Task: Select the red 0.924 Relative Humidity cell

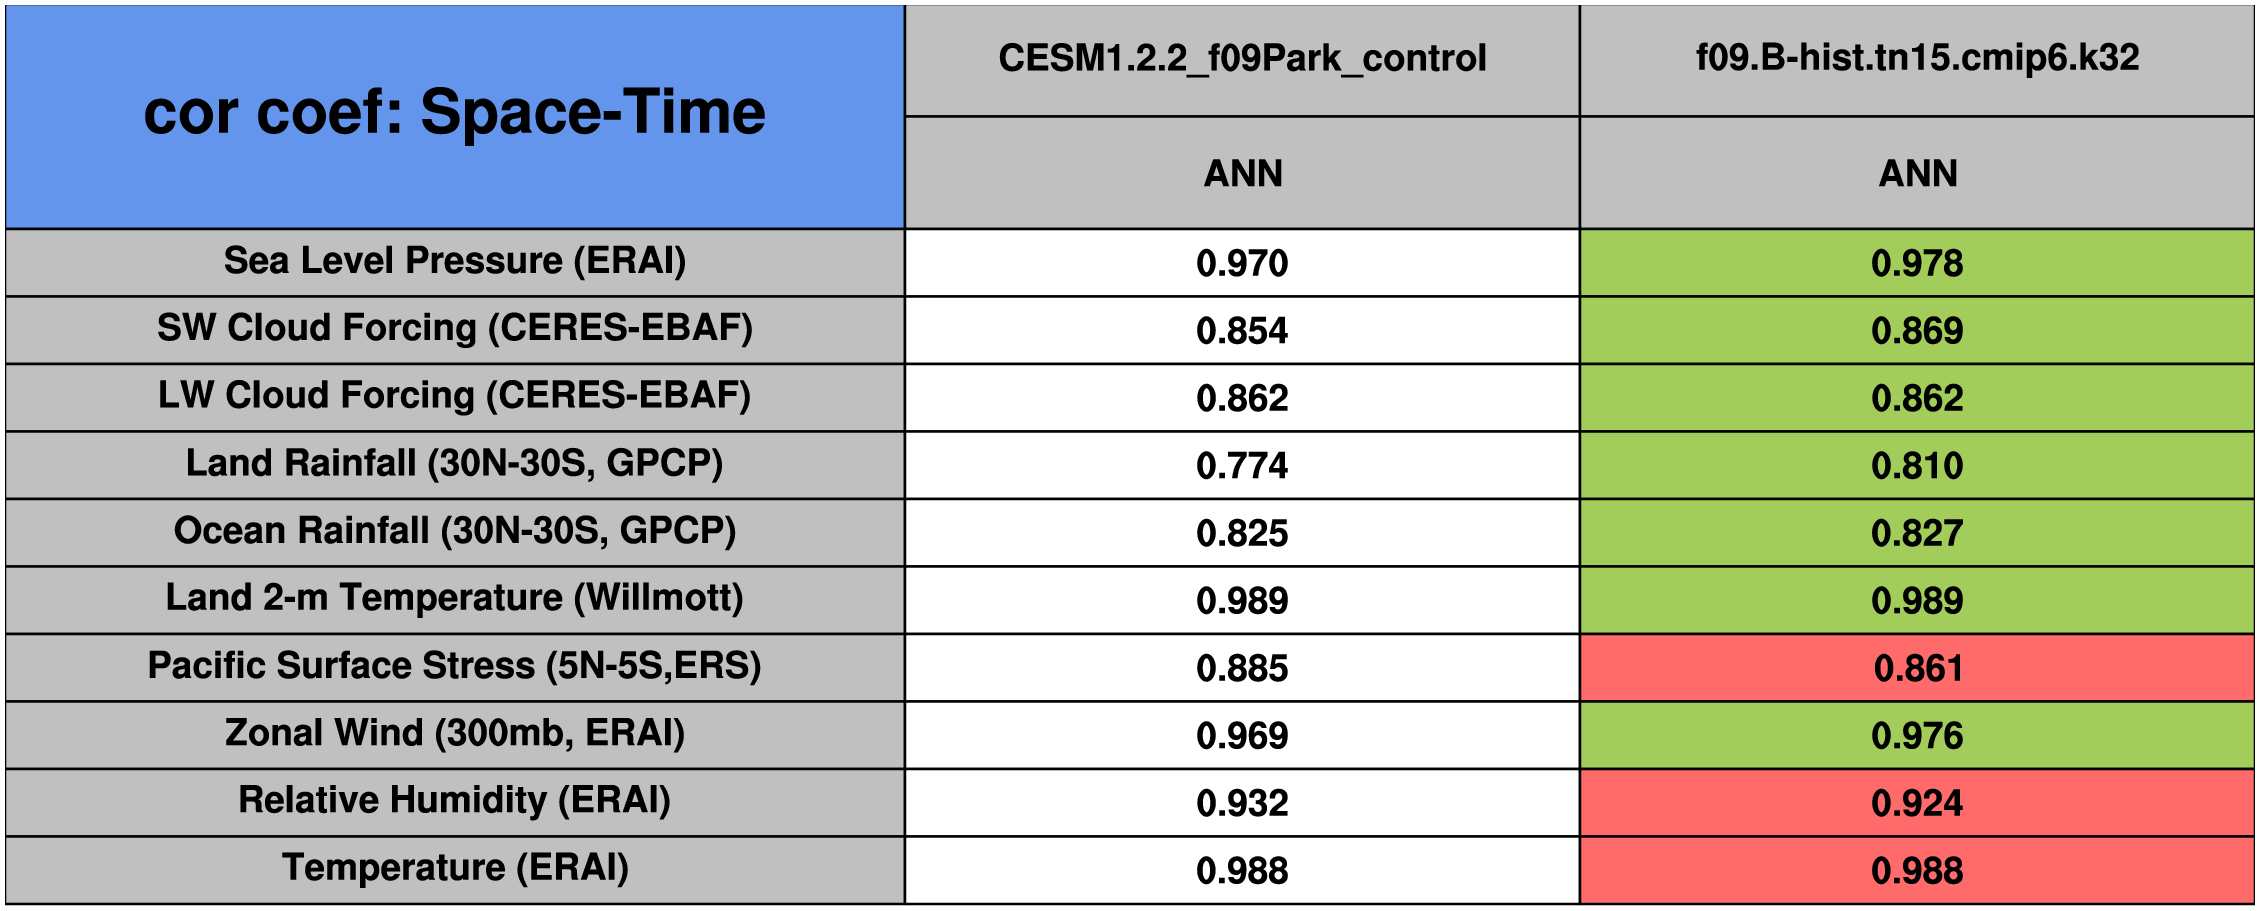Action: point(1917,803)
